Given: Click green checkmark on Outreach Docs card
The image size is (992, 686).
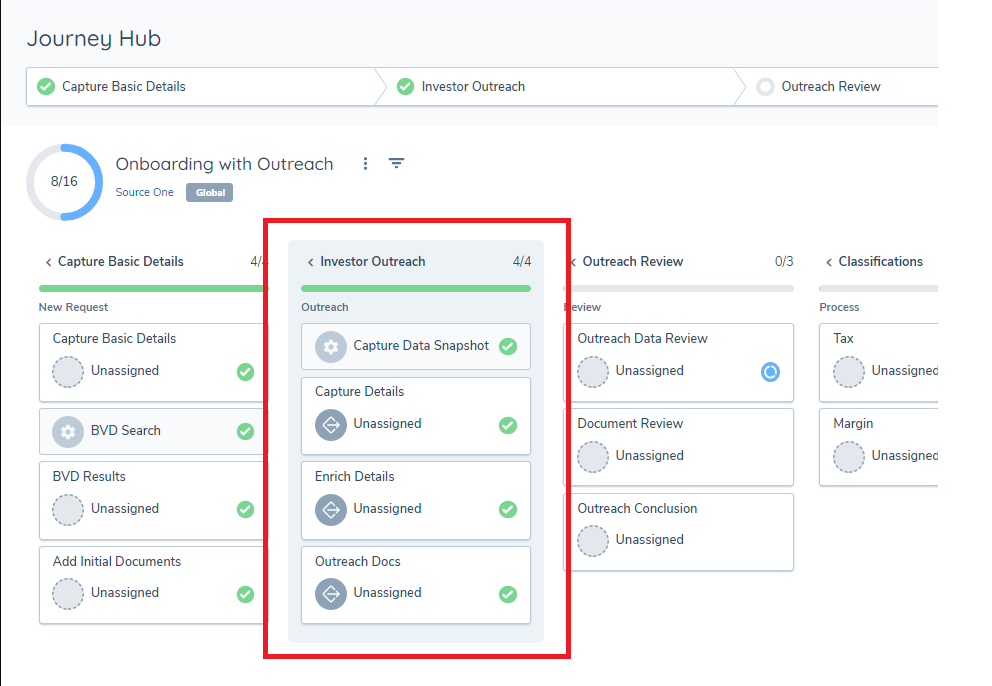Looking at the screenshot, I should point(508,594).
